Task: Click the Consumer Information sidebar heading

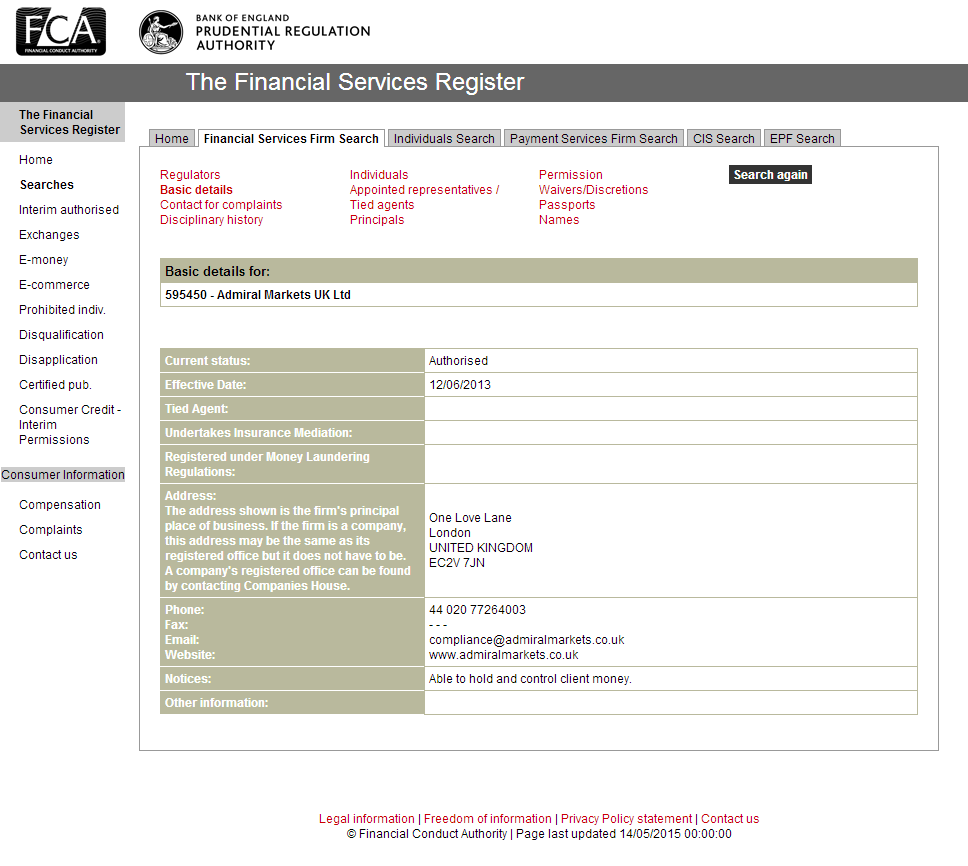Action: (x=62, y=475)
